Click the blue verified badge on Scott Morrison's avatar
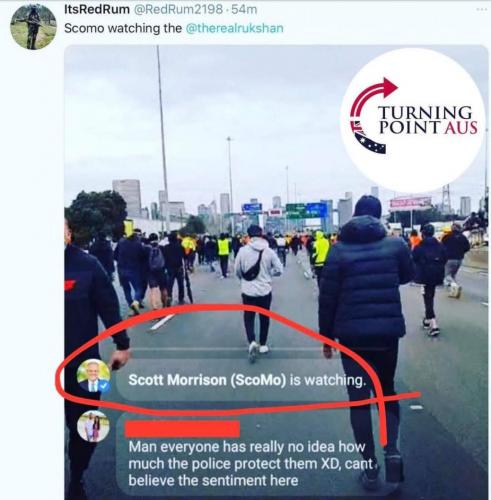The height and width of the screenshot is (500, 491). tap(104, 386)
